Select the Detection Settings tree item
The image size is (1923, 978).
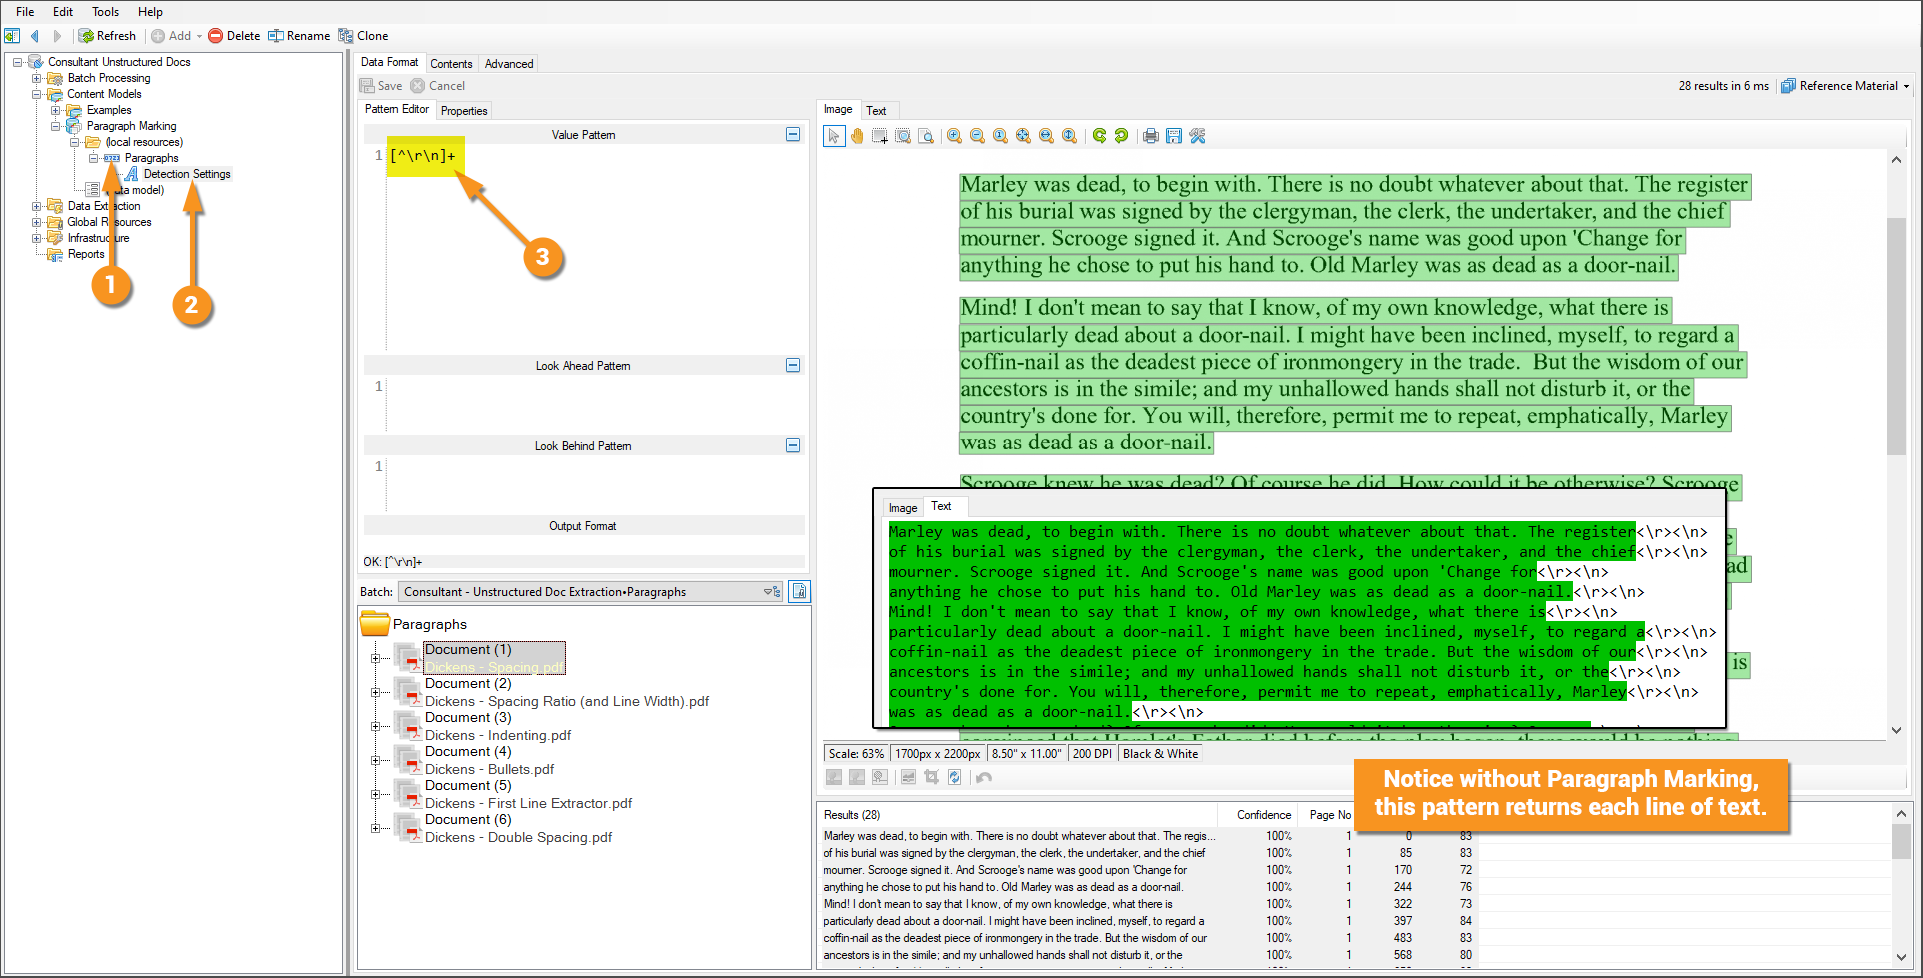click(187, 174)
